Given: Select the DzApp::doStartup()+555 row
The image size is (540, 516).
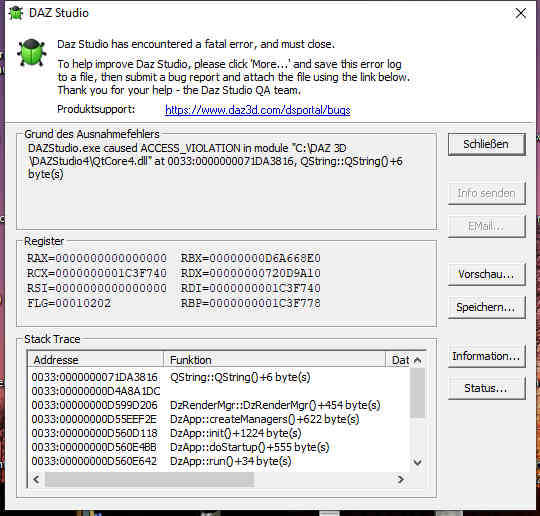Looking at the screenshot, I should 220,447.
